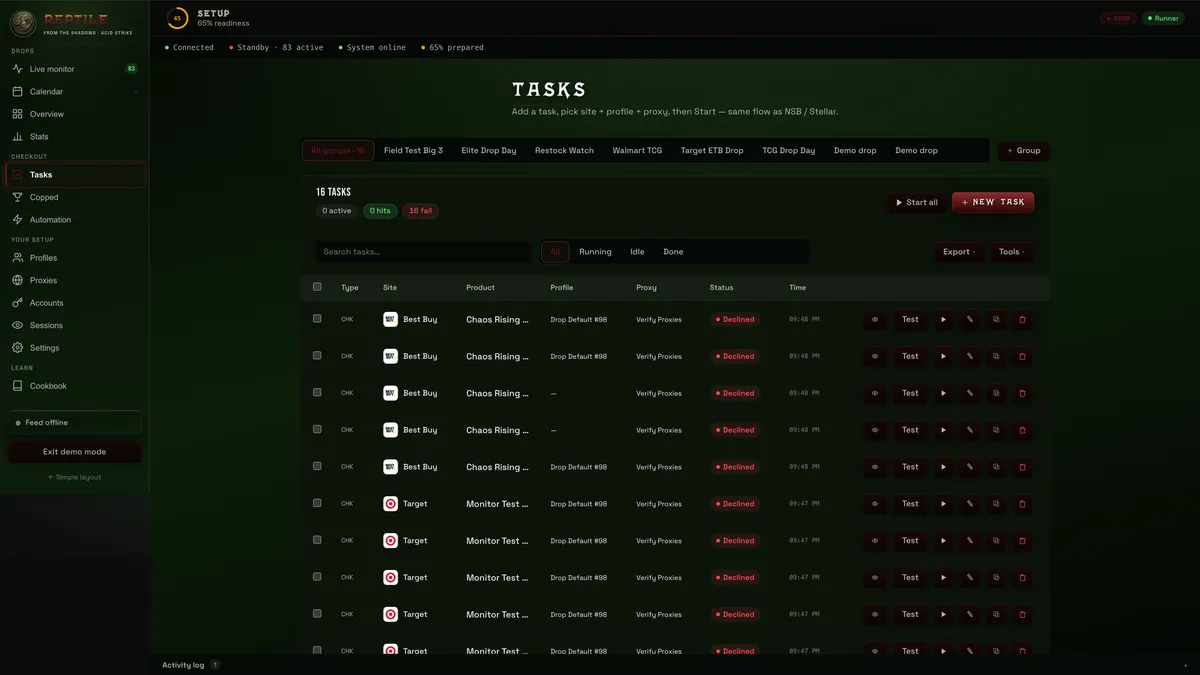This screenshot has height=675, width=1200.
Task: Edit the first Target task with the pencil icon
Action: point(969,504)
